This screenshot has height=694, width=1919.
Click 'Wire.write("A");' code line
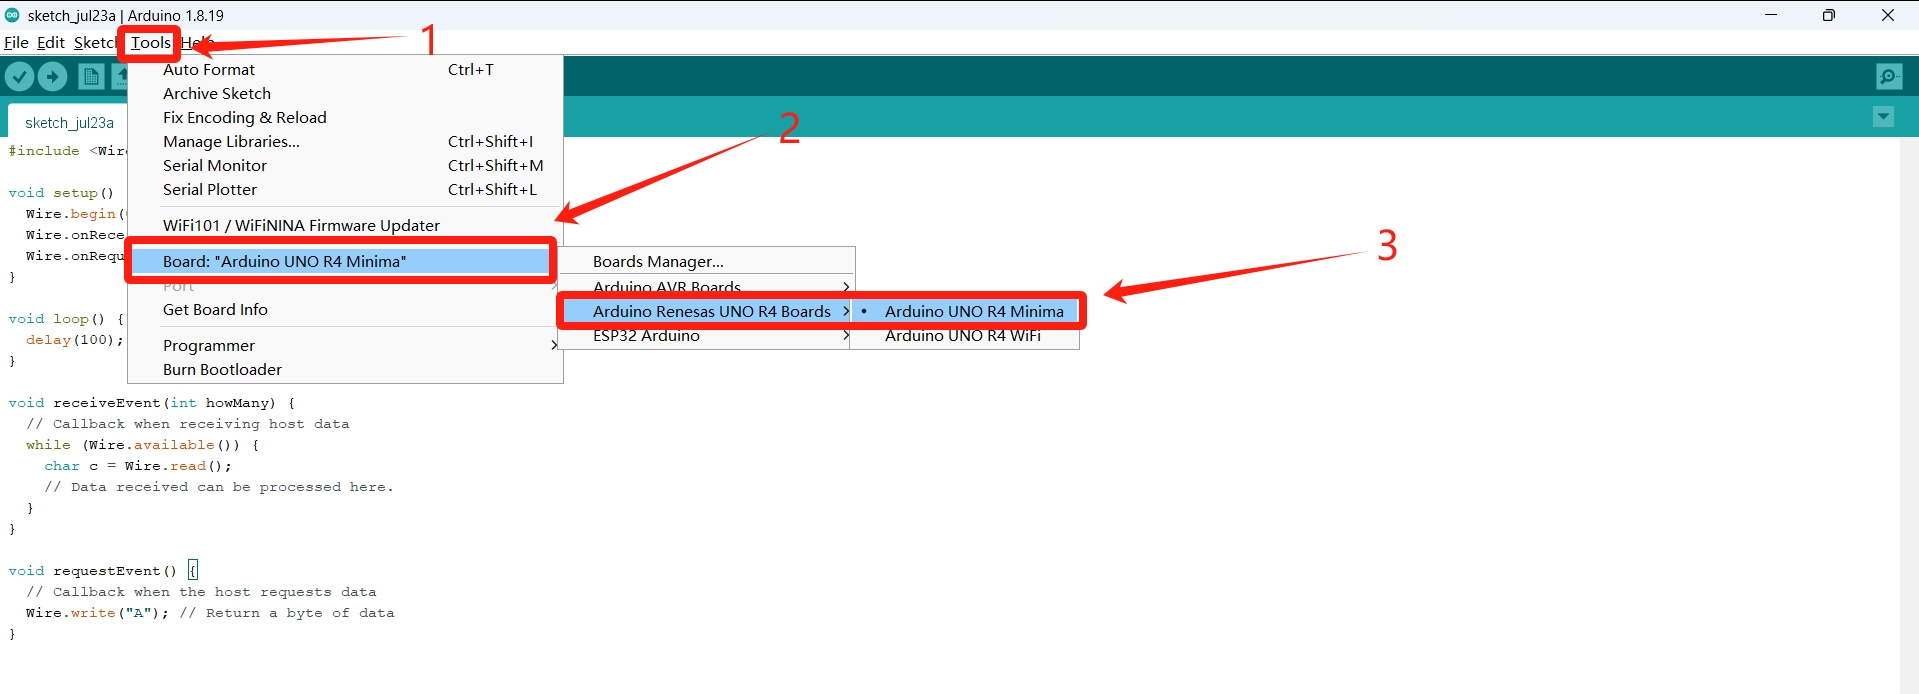coord(98,613)
